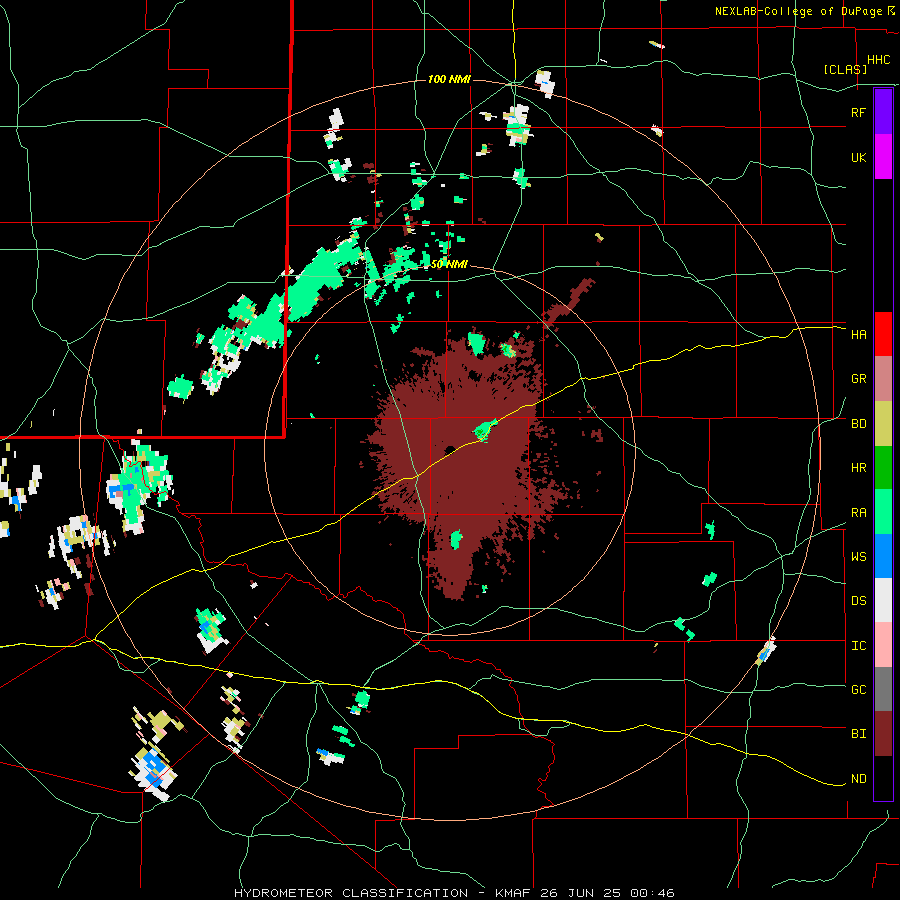Click the DS legend label

(858, 601)
